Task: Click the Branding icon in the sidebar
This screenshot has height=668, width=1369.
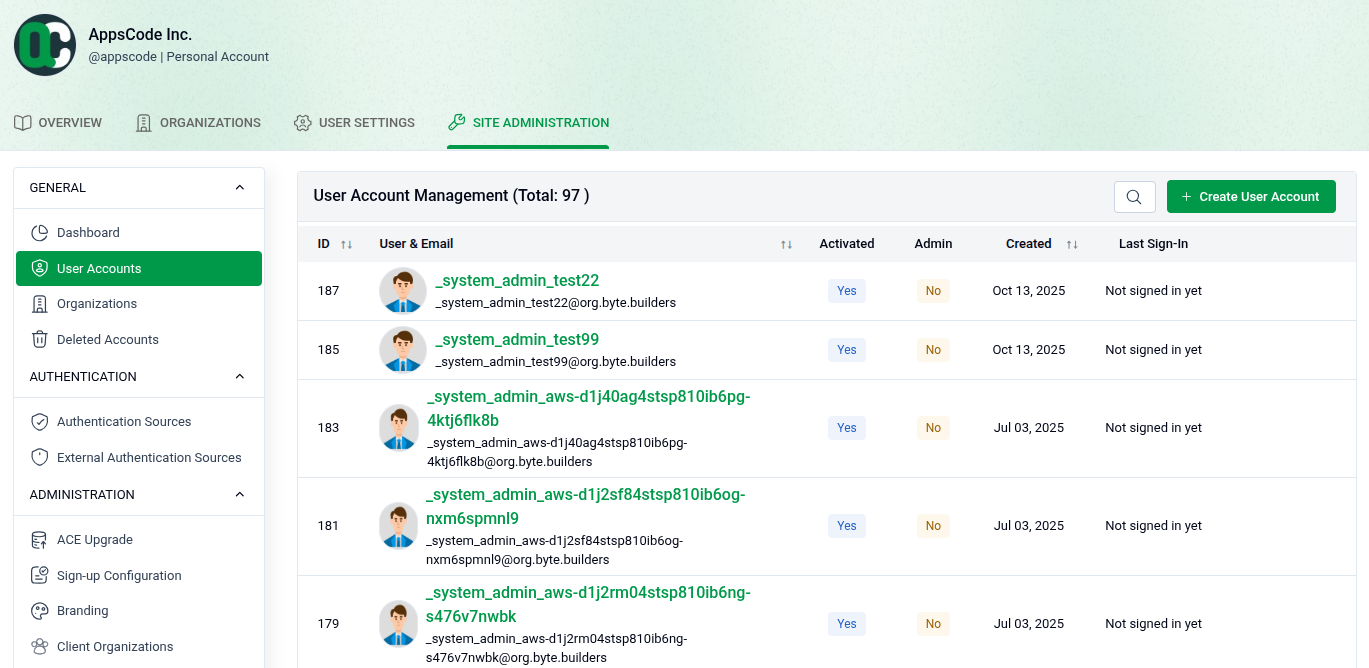Action: coord(39,610)
